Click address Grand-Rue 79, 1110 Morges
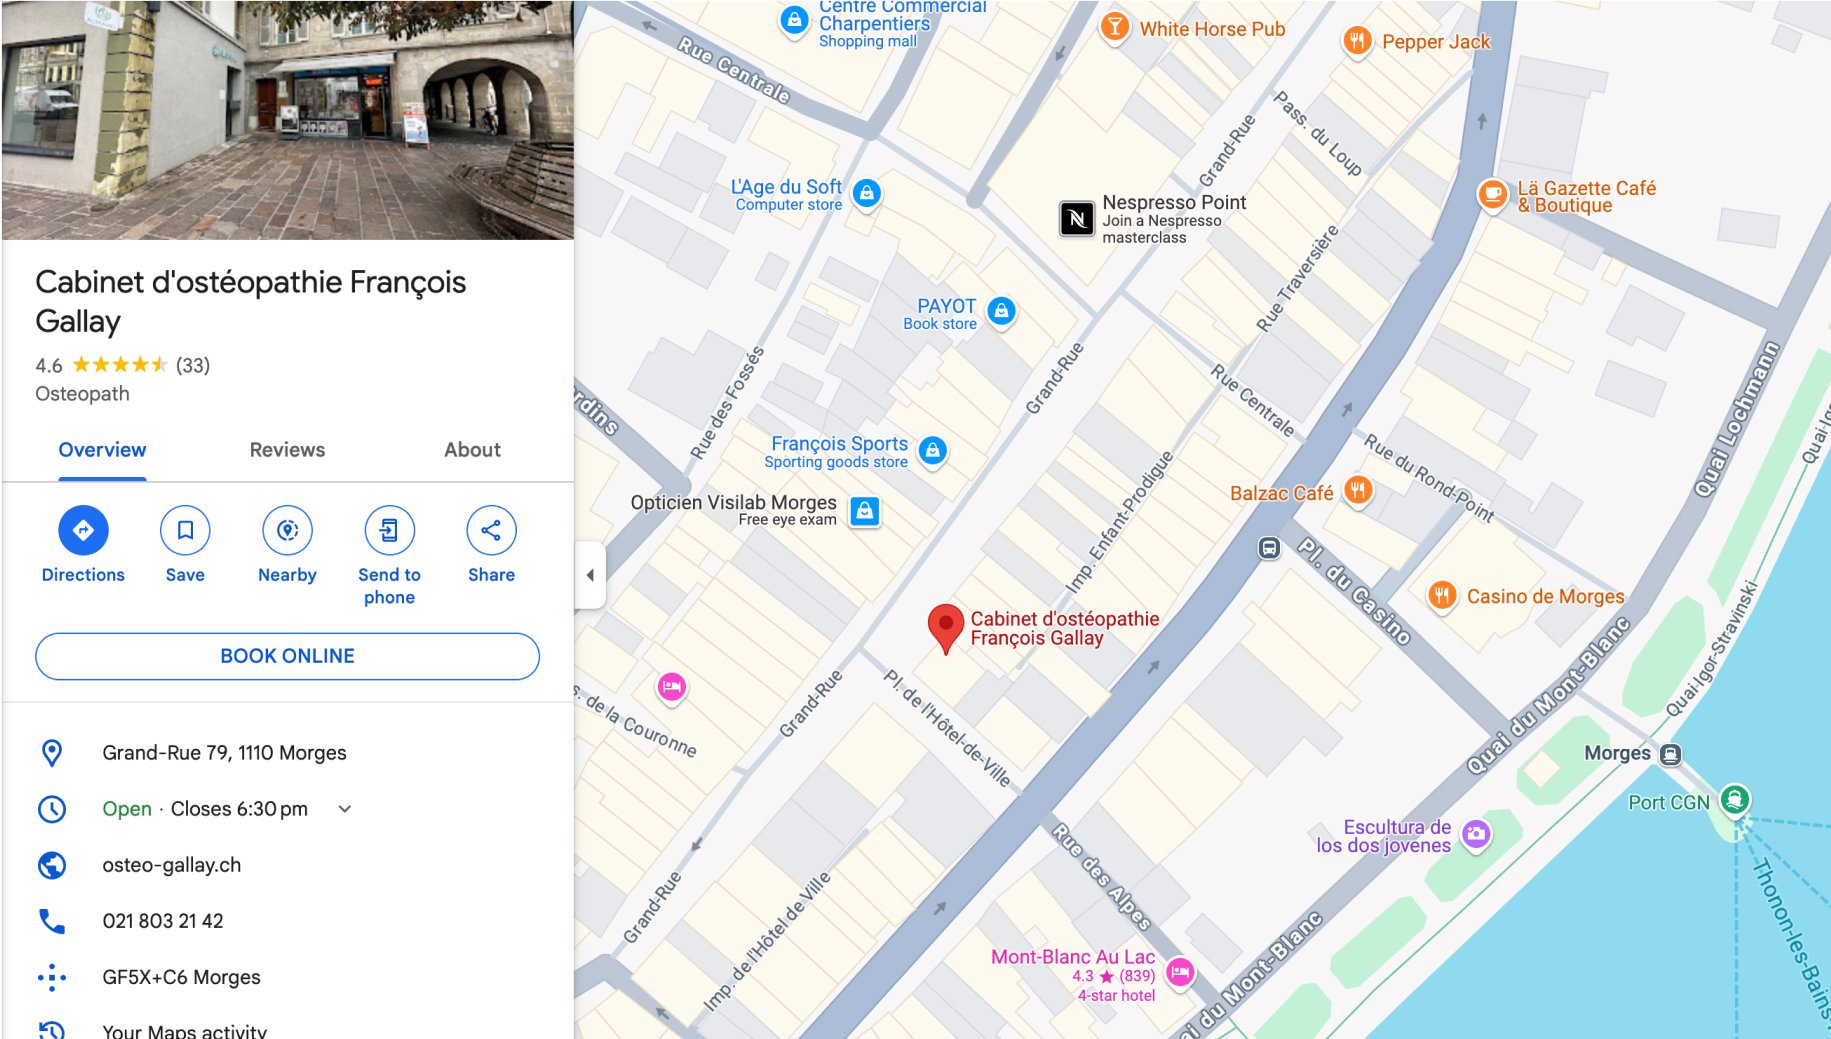 224,753
